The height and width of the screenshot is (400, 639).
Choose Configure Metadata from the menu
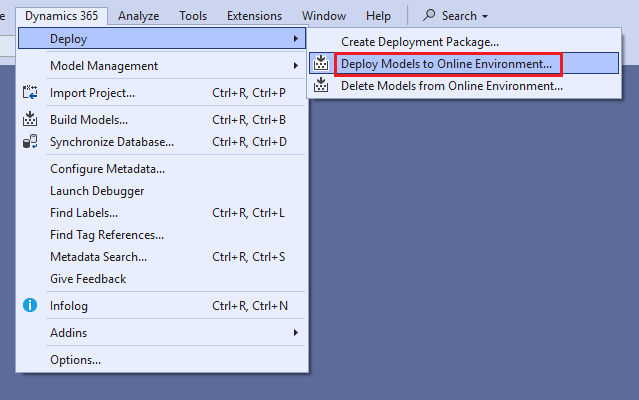pos(107,169)
